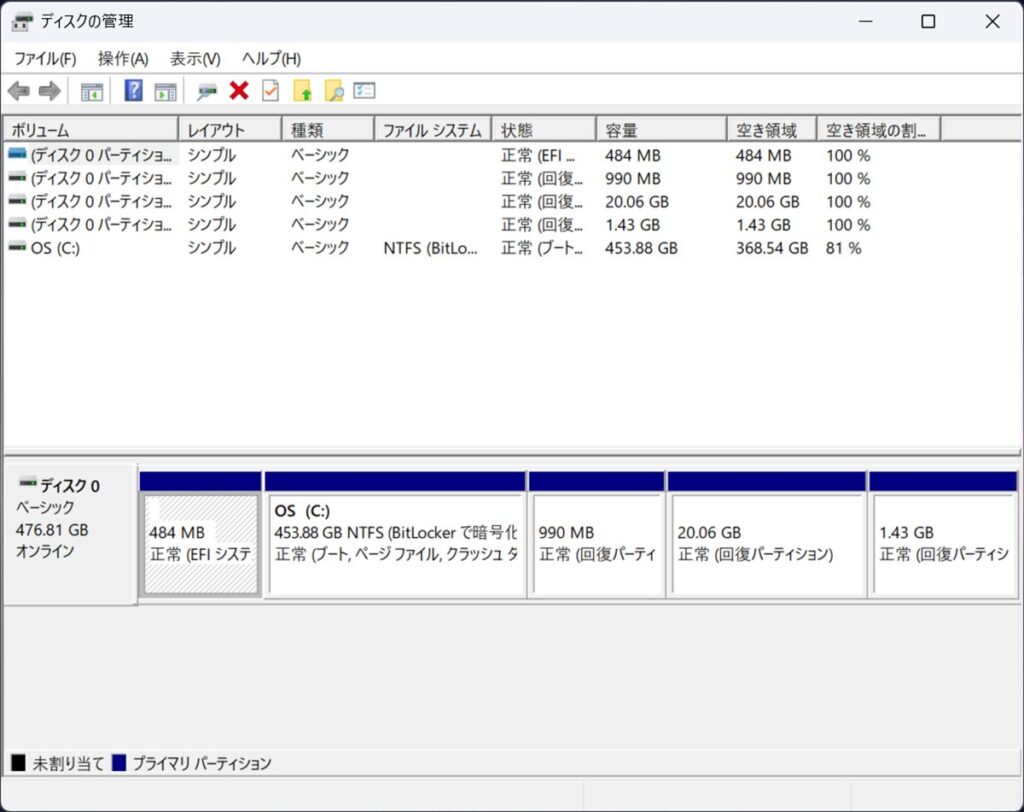Click the folder with green up-arrow icon
Viewport: 1024px width, 812px height.
302,91
